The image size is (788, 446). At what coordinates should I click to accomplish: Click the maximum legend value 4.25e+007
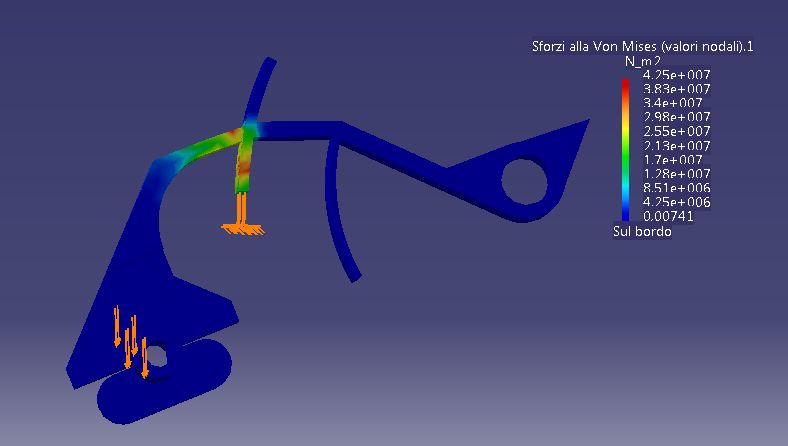(676, 75)
